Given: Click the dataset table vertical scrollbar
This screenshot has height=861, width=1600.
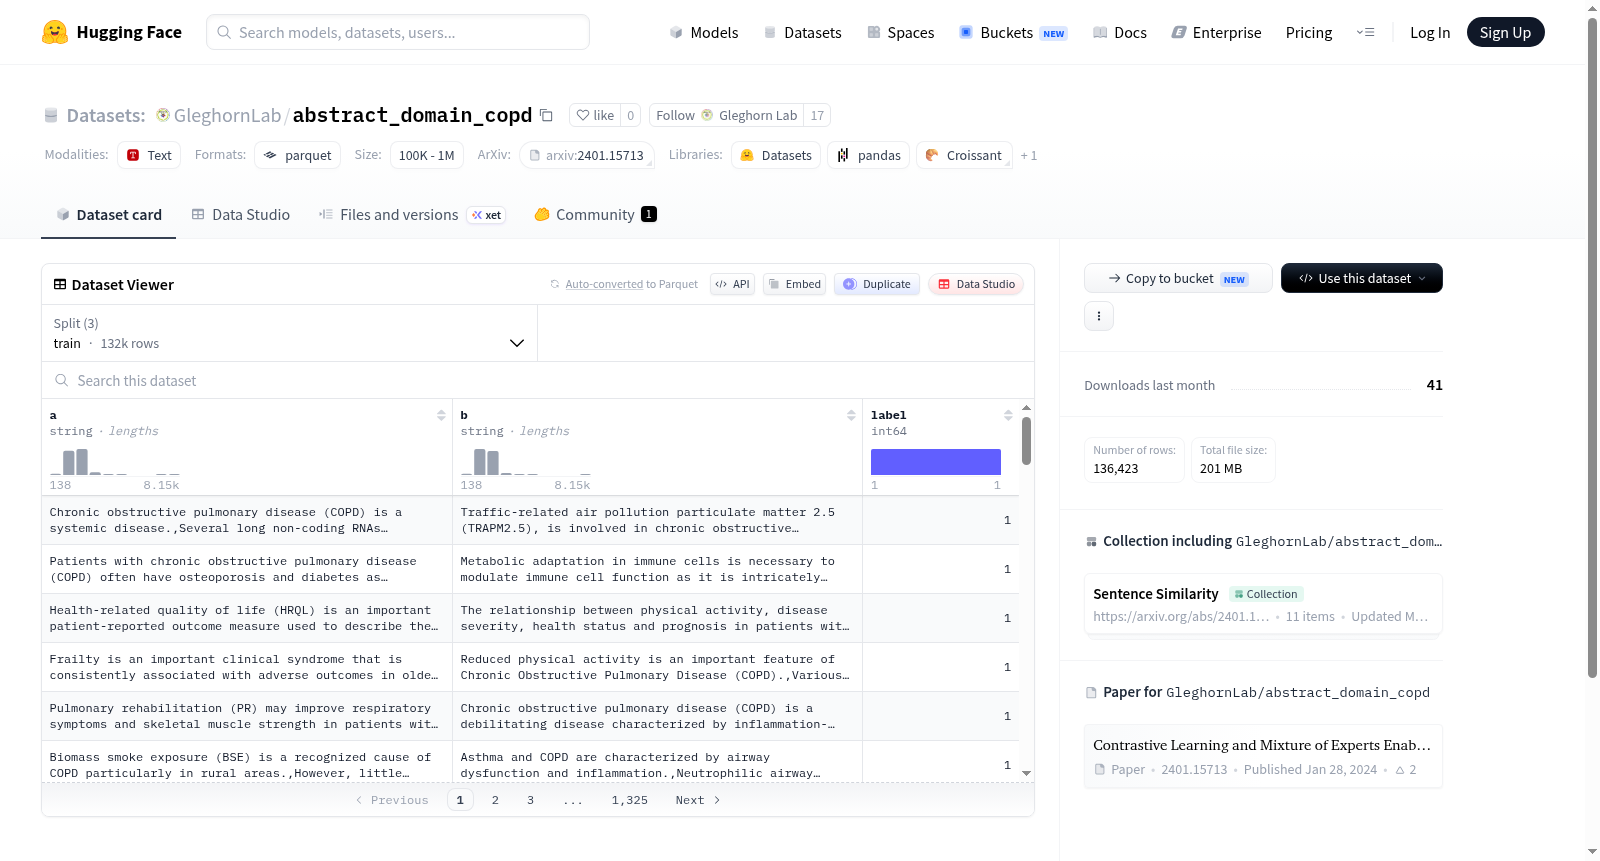Looking at the screenshot, I should click(x=1026, y=441).
